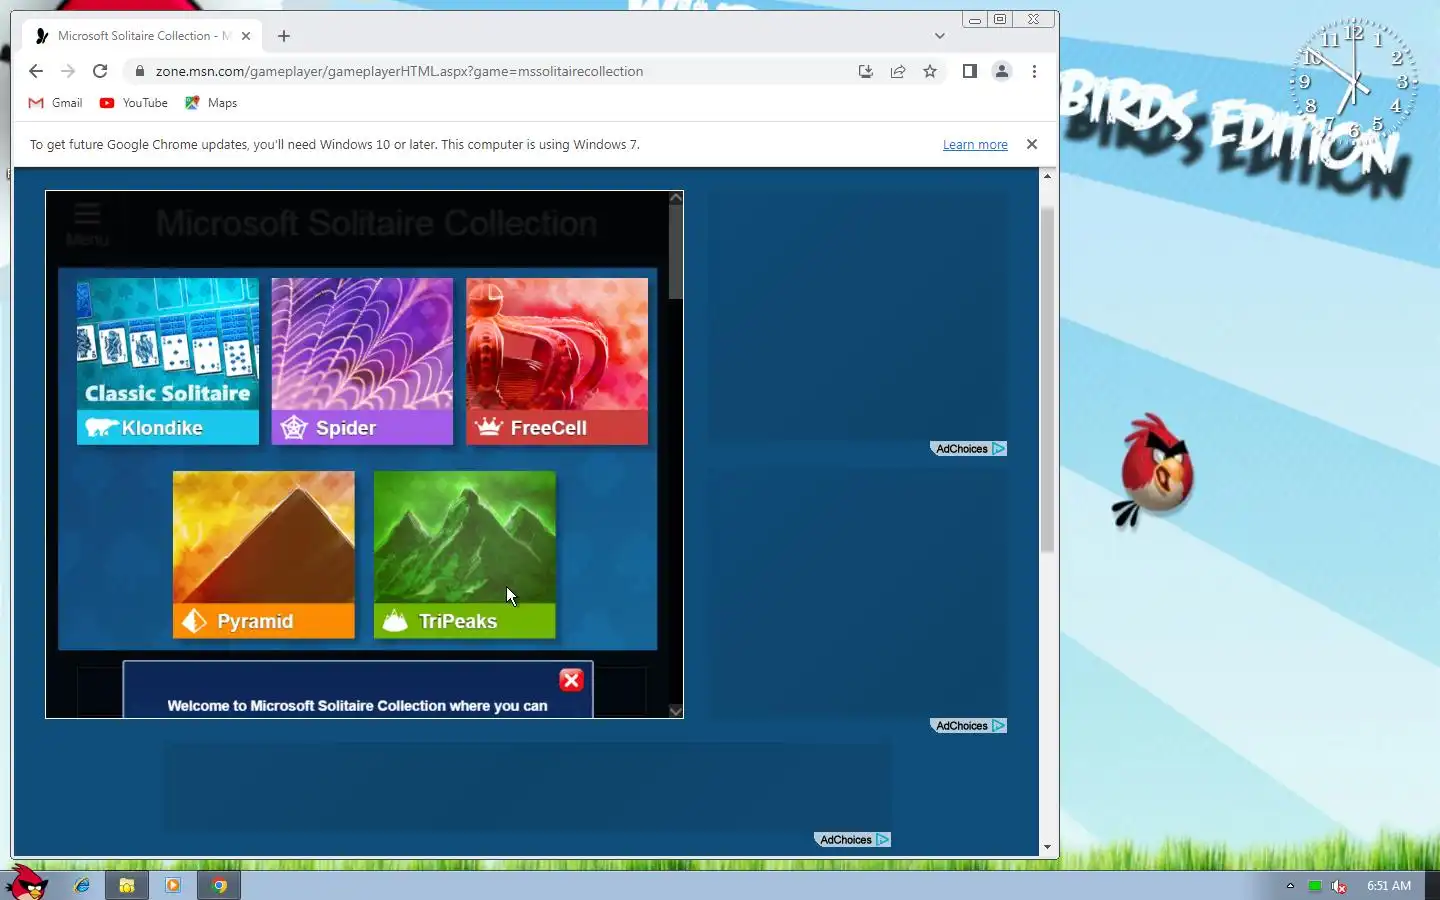
Task: Launch Internet Explorer from the taskbar
Action: pyautogui.click(x=82, y=885)
